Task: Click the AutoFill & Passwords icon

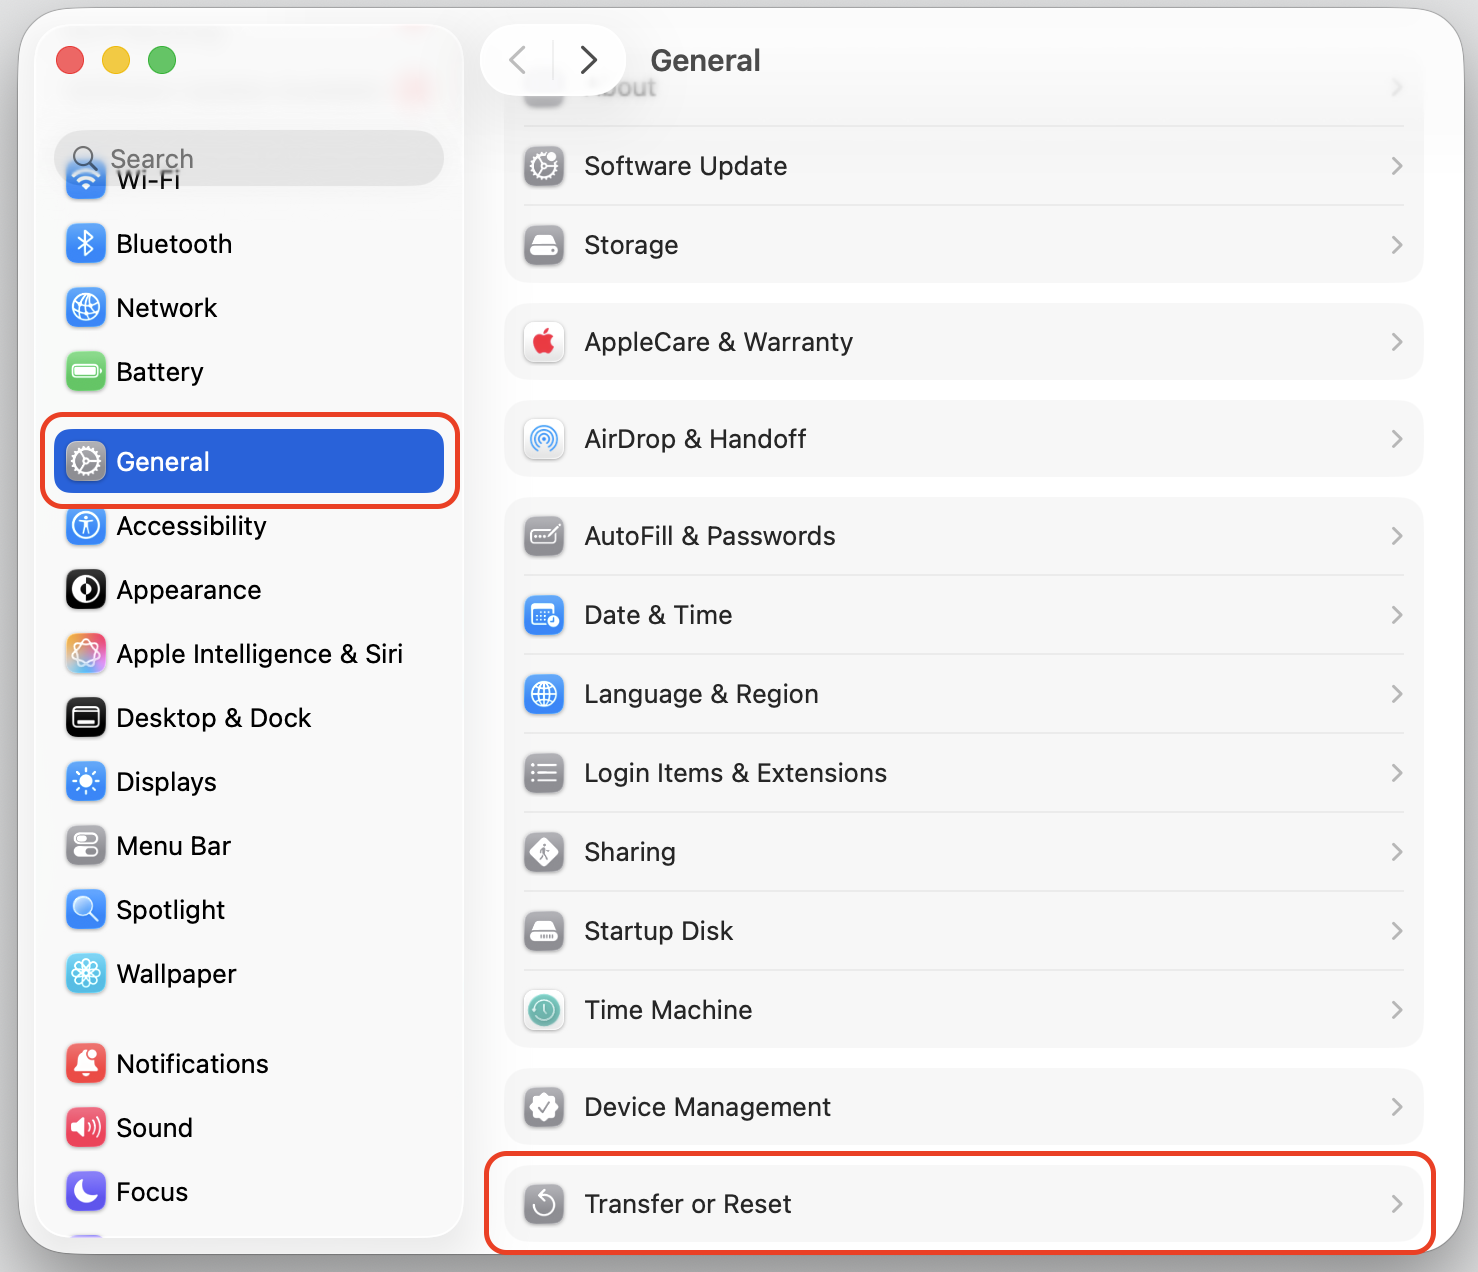Action: (x=544, y=536)
